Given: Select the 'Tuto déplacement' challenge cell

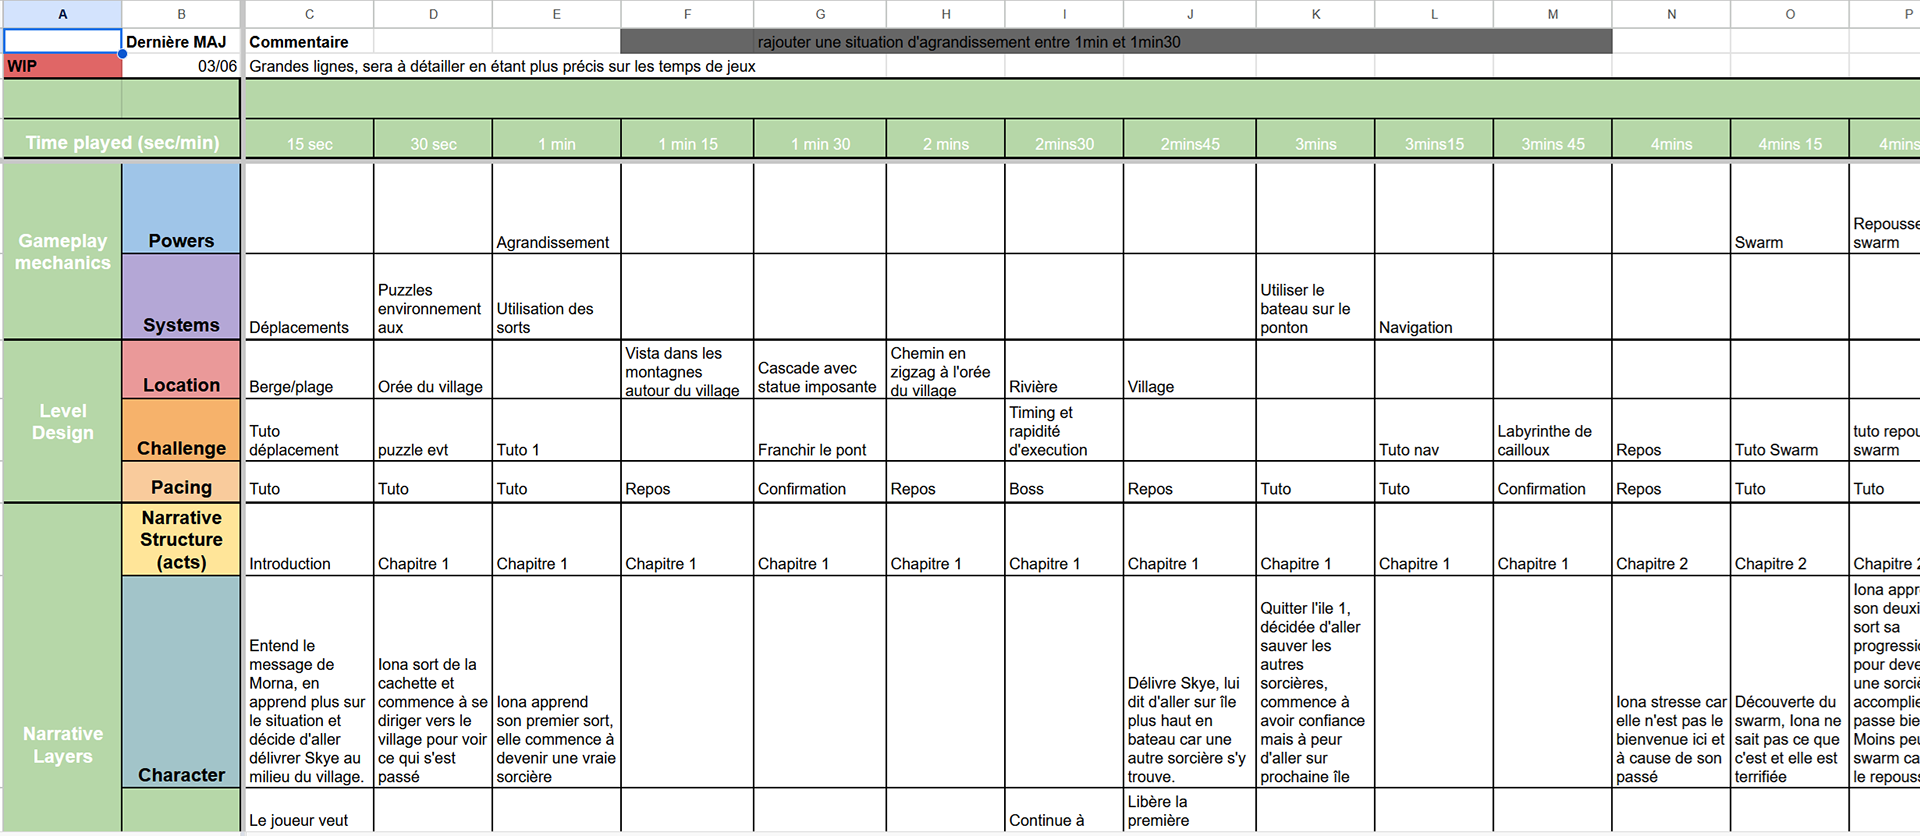Looking at the screenshot, I should click(x=309, y=430).
